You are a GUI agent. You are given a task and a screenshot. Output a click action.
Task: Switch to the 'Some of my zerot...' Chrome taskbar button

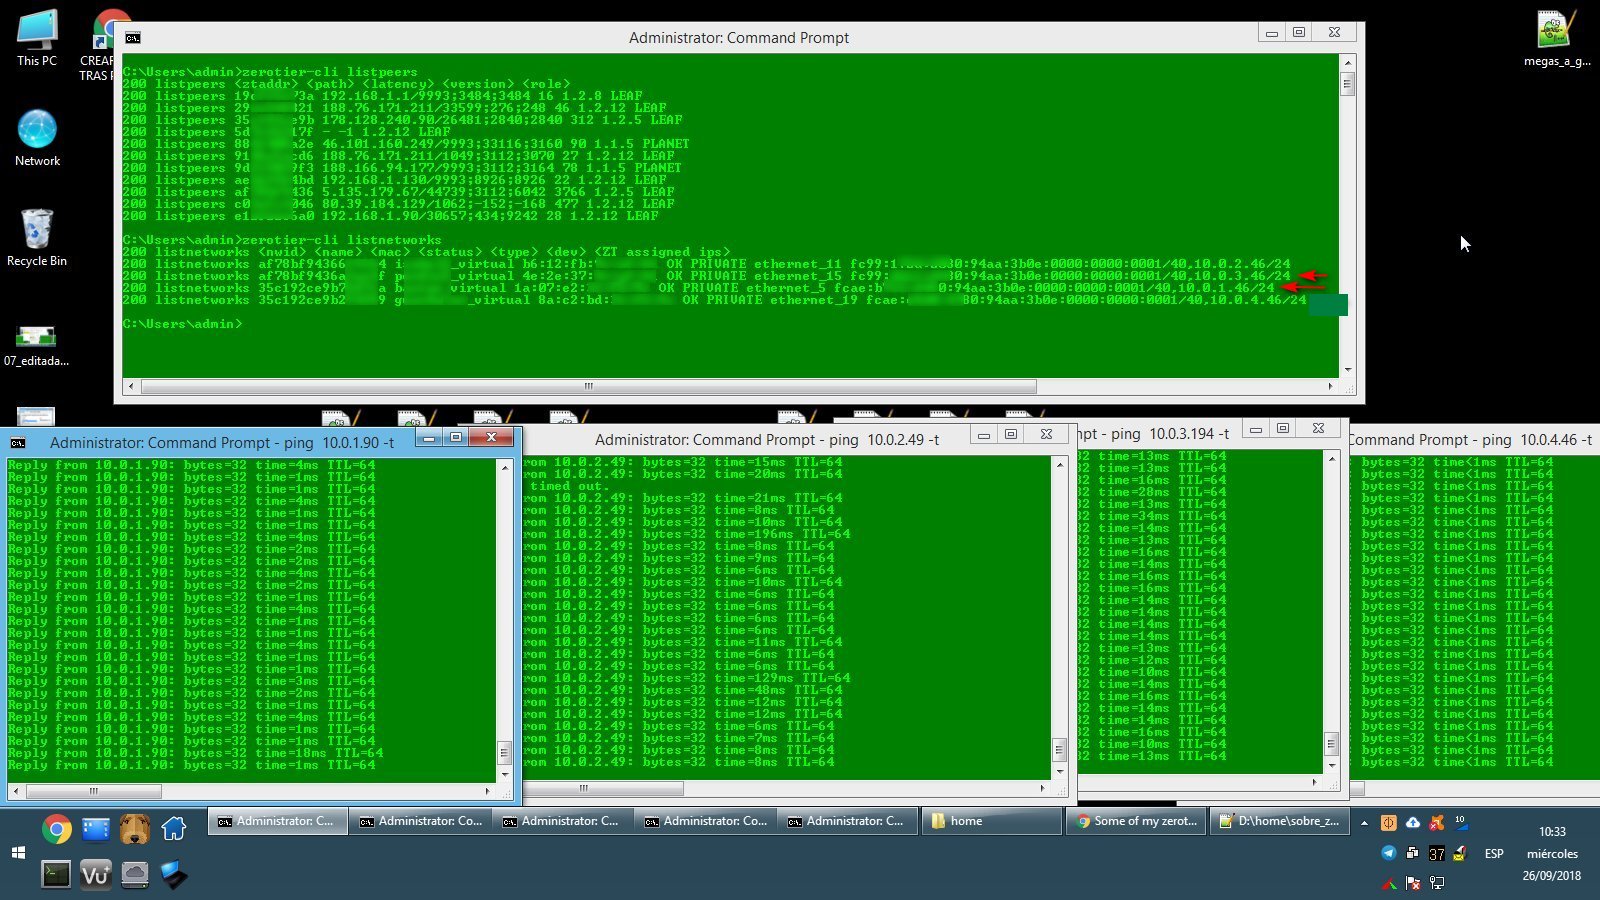tap(1134, 821)
